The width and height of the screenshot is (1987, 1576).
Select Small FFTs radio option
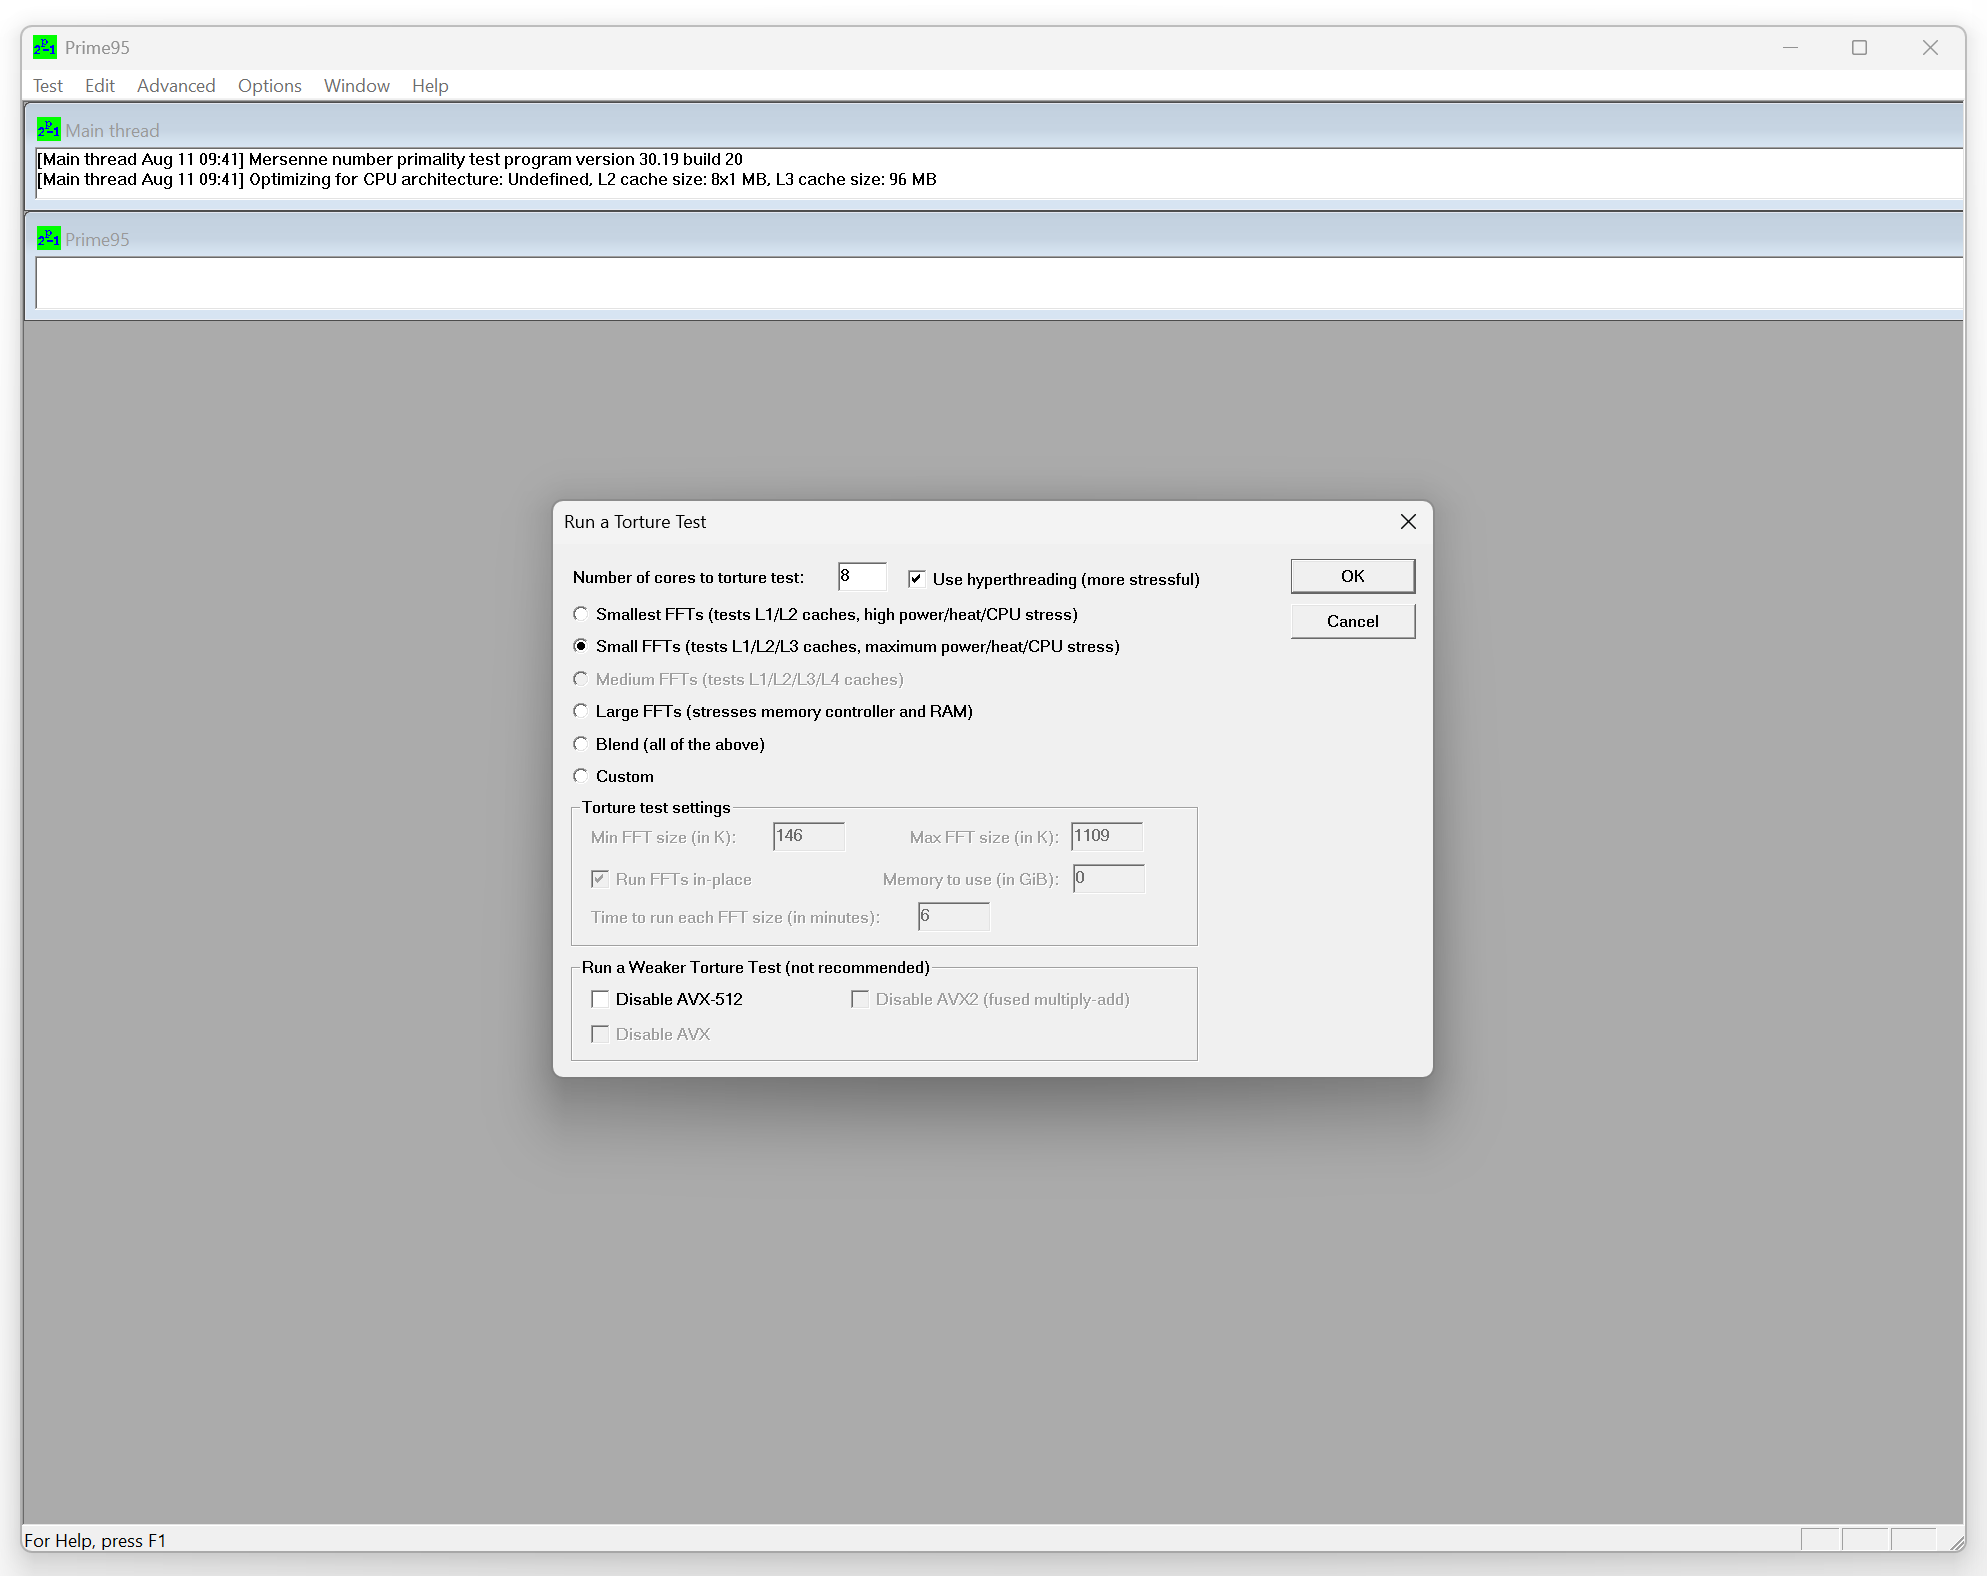coord(580,646)
